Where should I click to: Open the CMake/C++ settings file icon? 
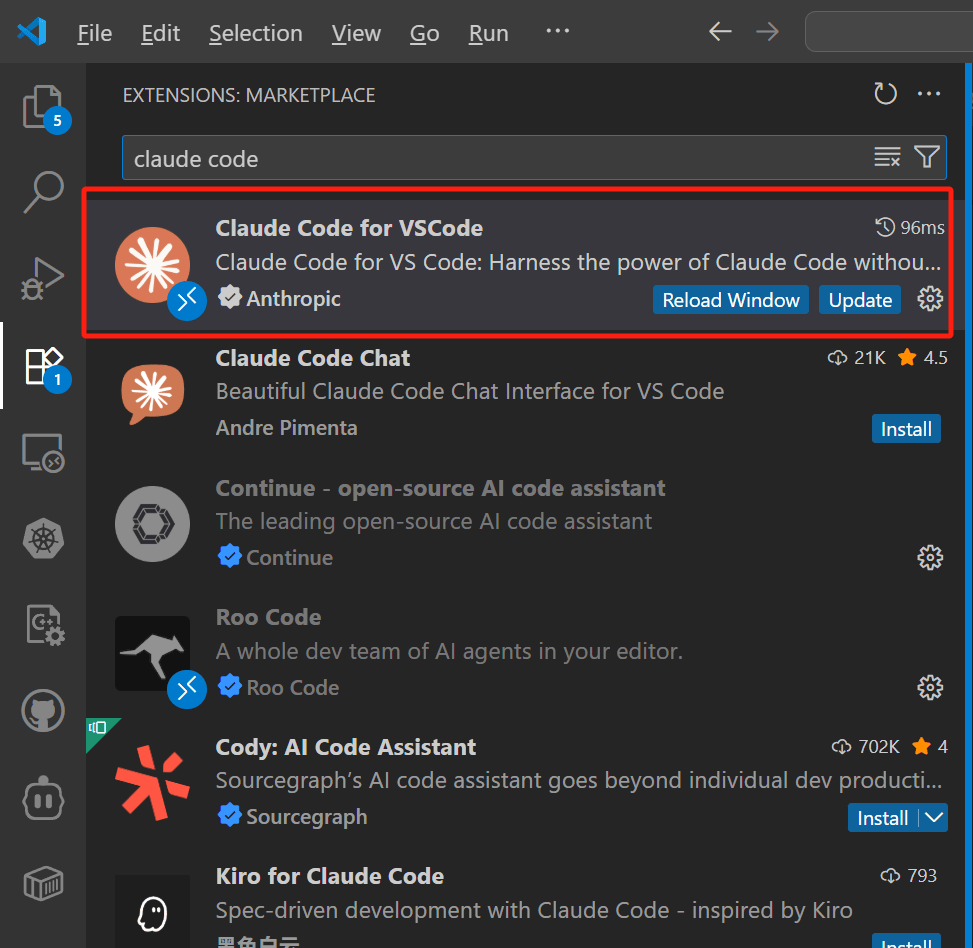click(45, 625)
